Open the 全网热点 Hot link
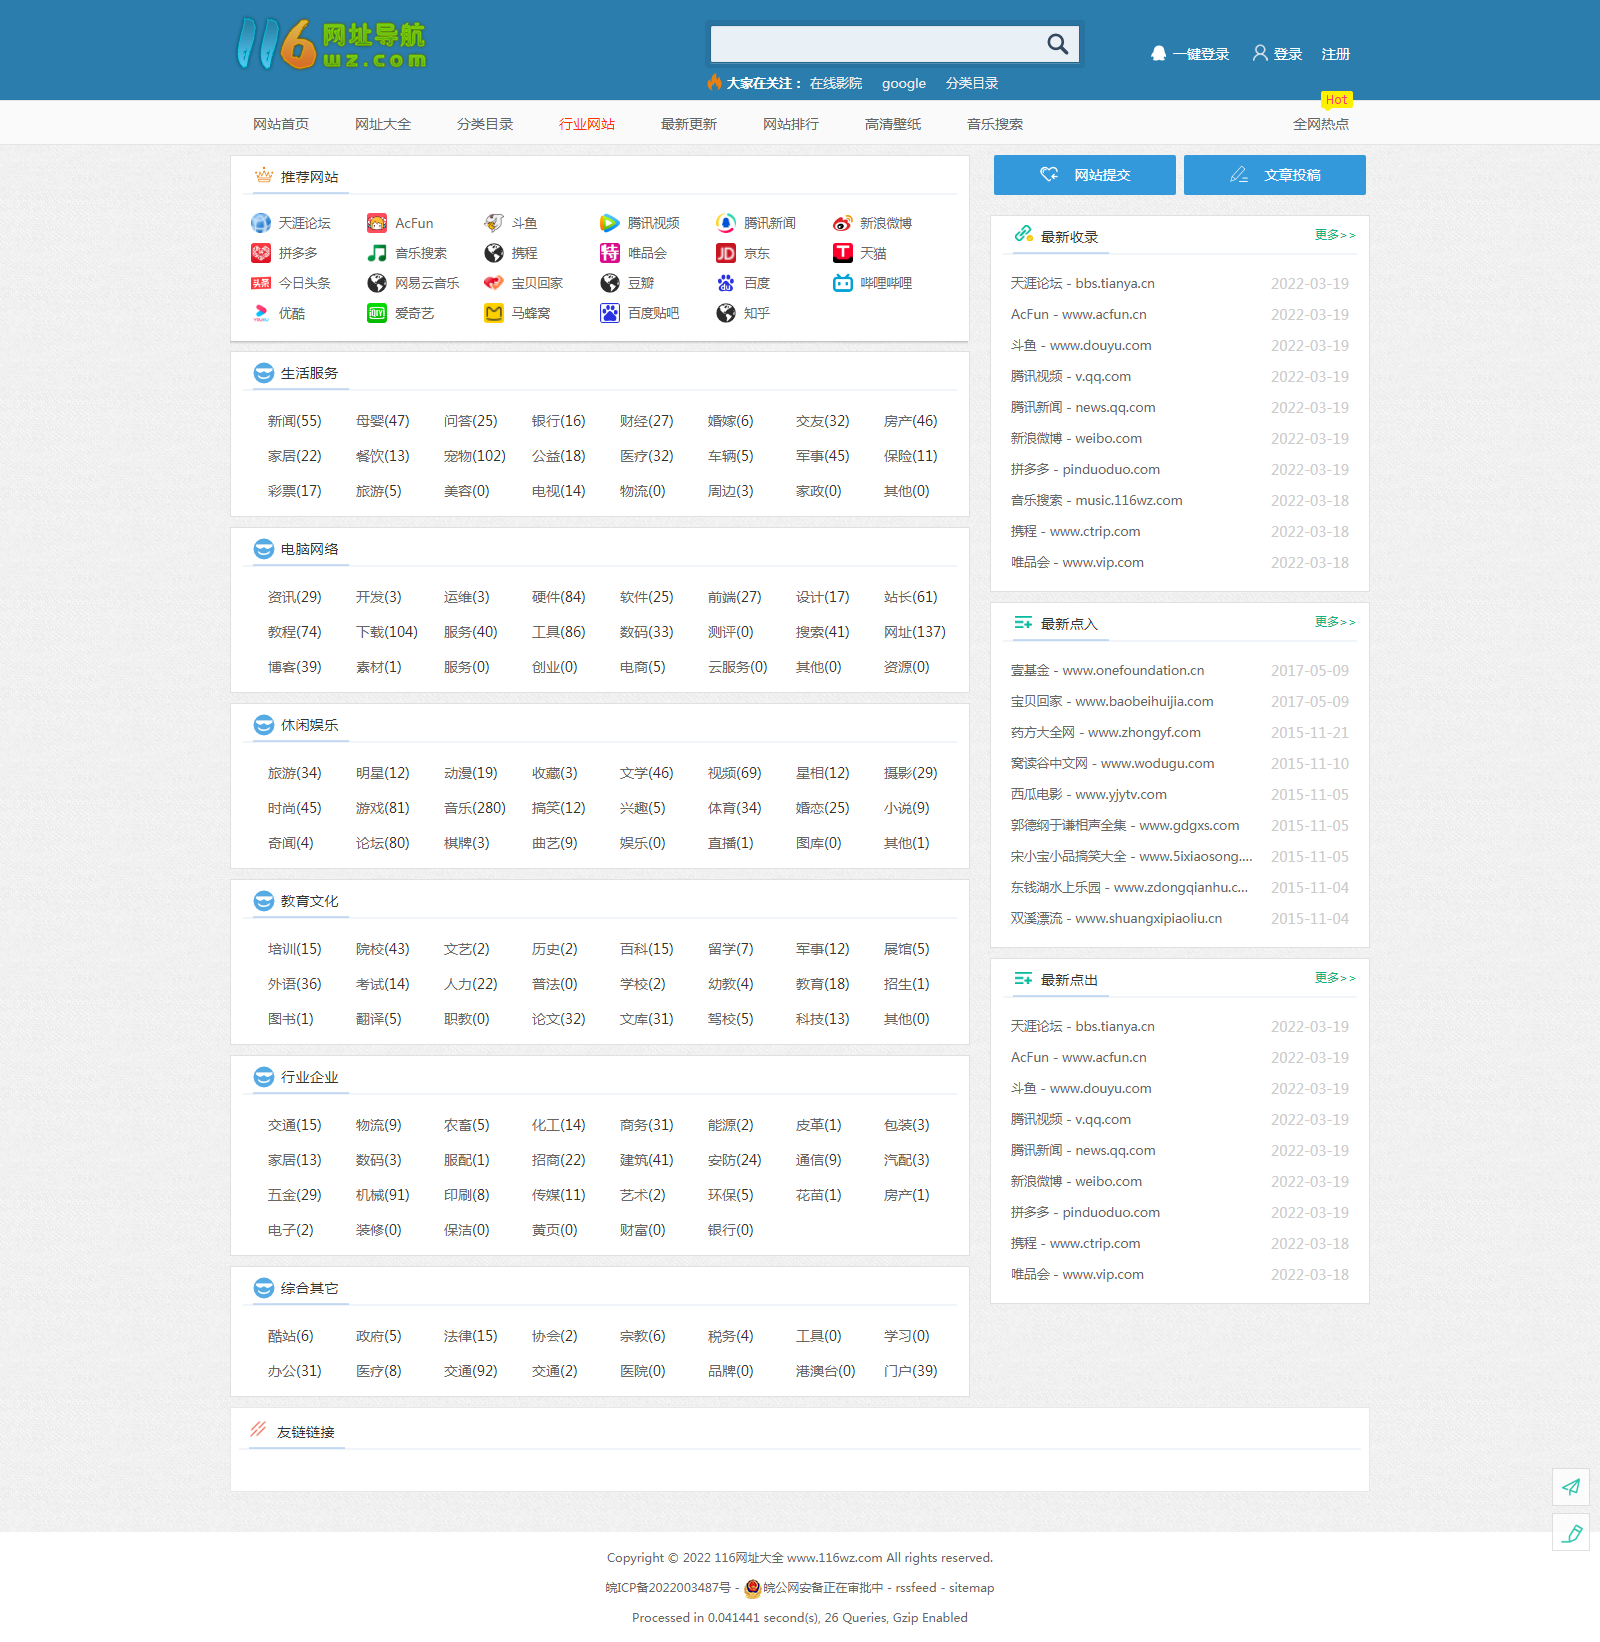 (1321, 124)
